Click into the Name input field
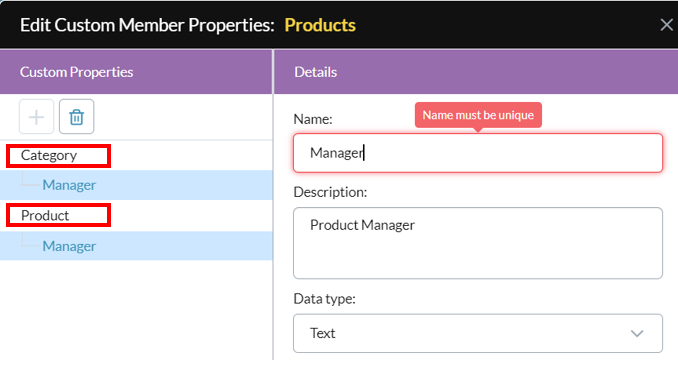 478,153
